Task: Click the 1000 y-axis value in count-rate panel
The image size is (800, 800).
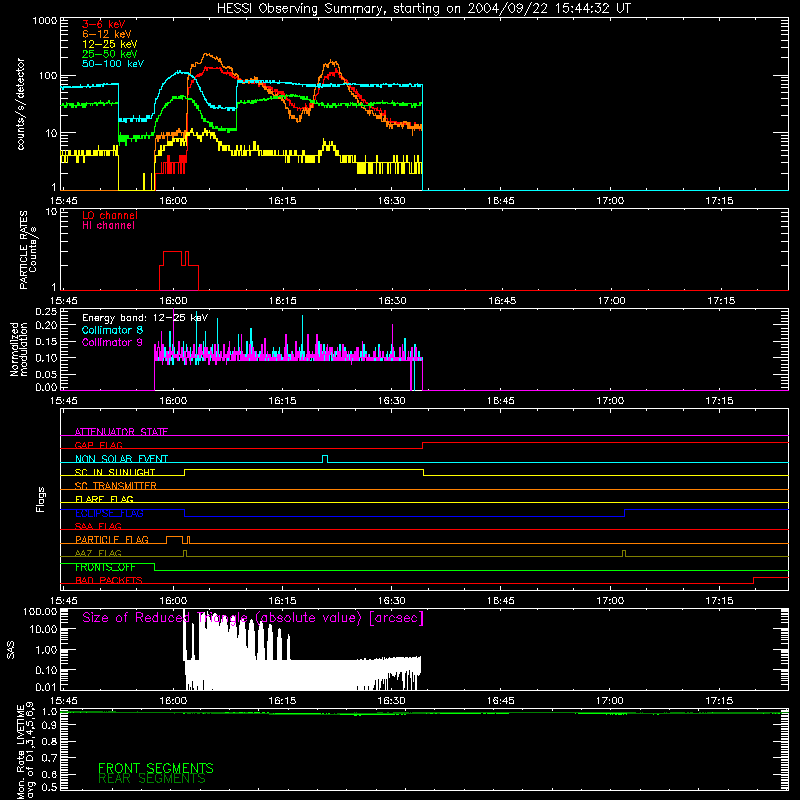Action: [x=45, y=21]
